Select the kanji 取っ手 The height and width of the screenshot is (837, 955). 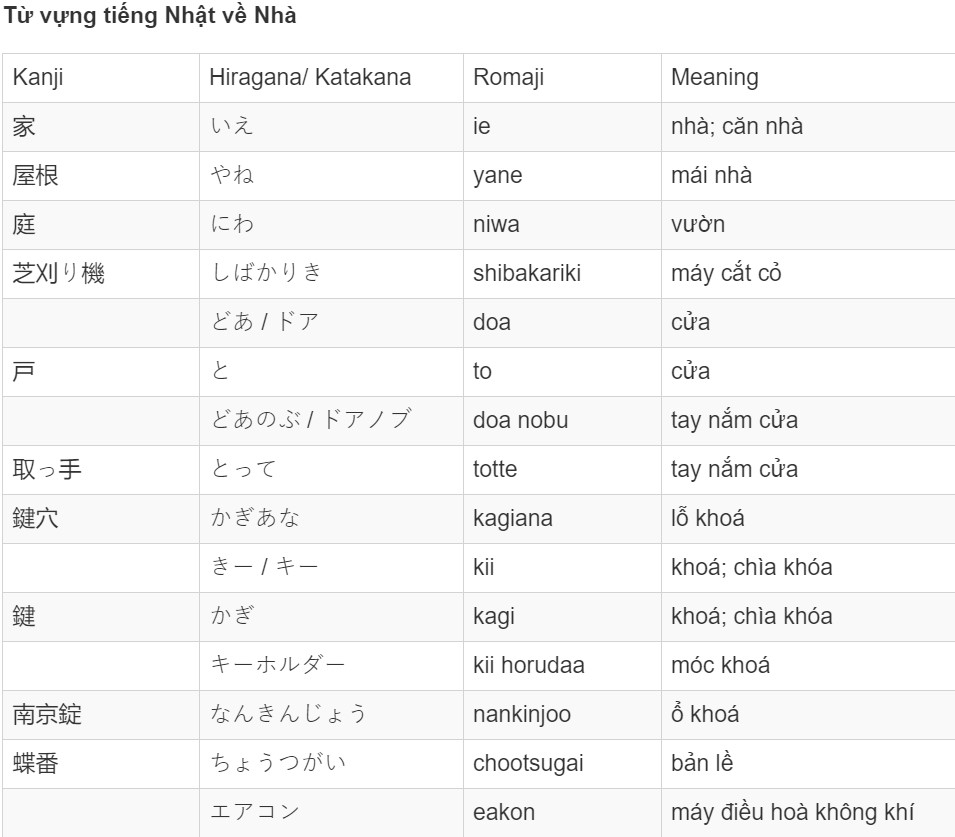pos(47,470)
